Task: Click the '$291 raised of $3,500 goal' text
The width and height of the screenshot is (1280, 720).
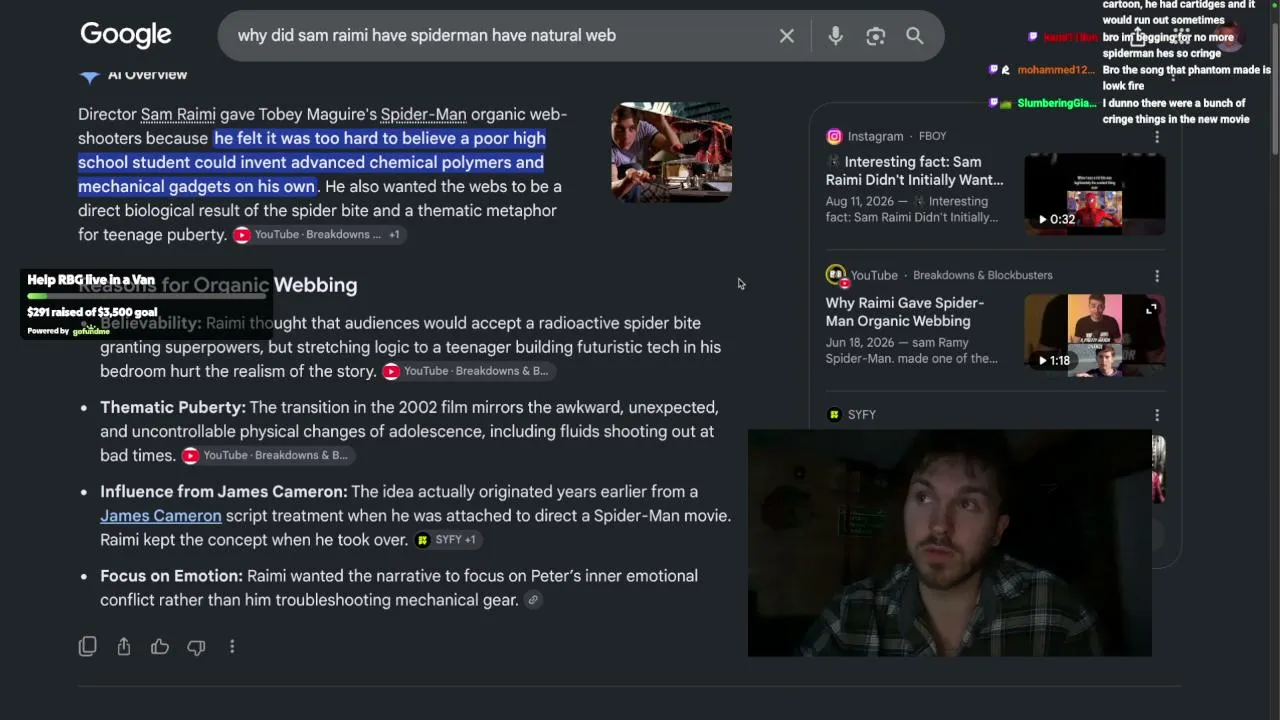Action: pyautogui.click(x=92, y=312)
